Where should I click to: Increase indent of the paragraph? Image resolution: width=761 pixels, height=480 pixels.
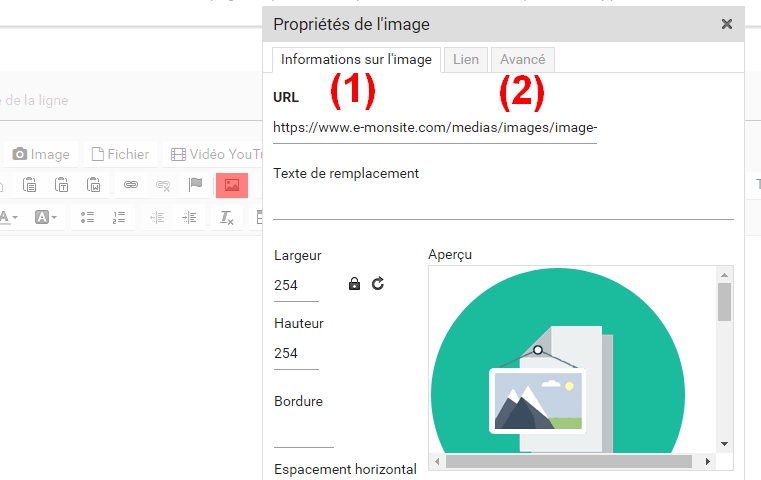tap(189, 217)
